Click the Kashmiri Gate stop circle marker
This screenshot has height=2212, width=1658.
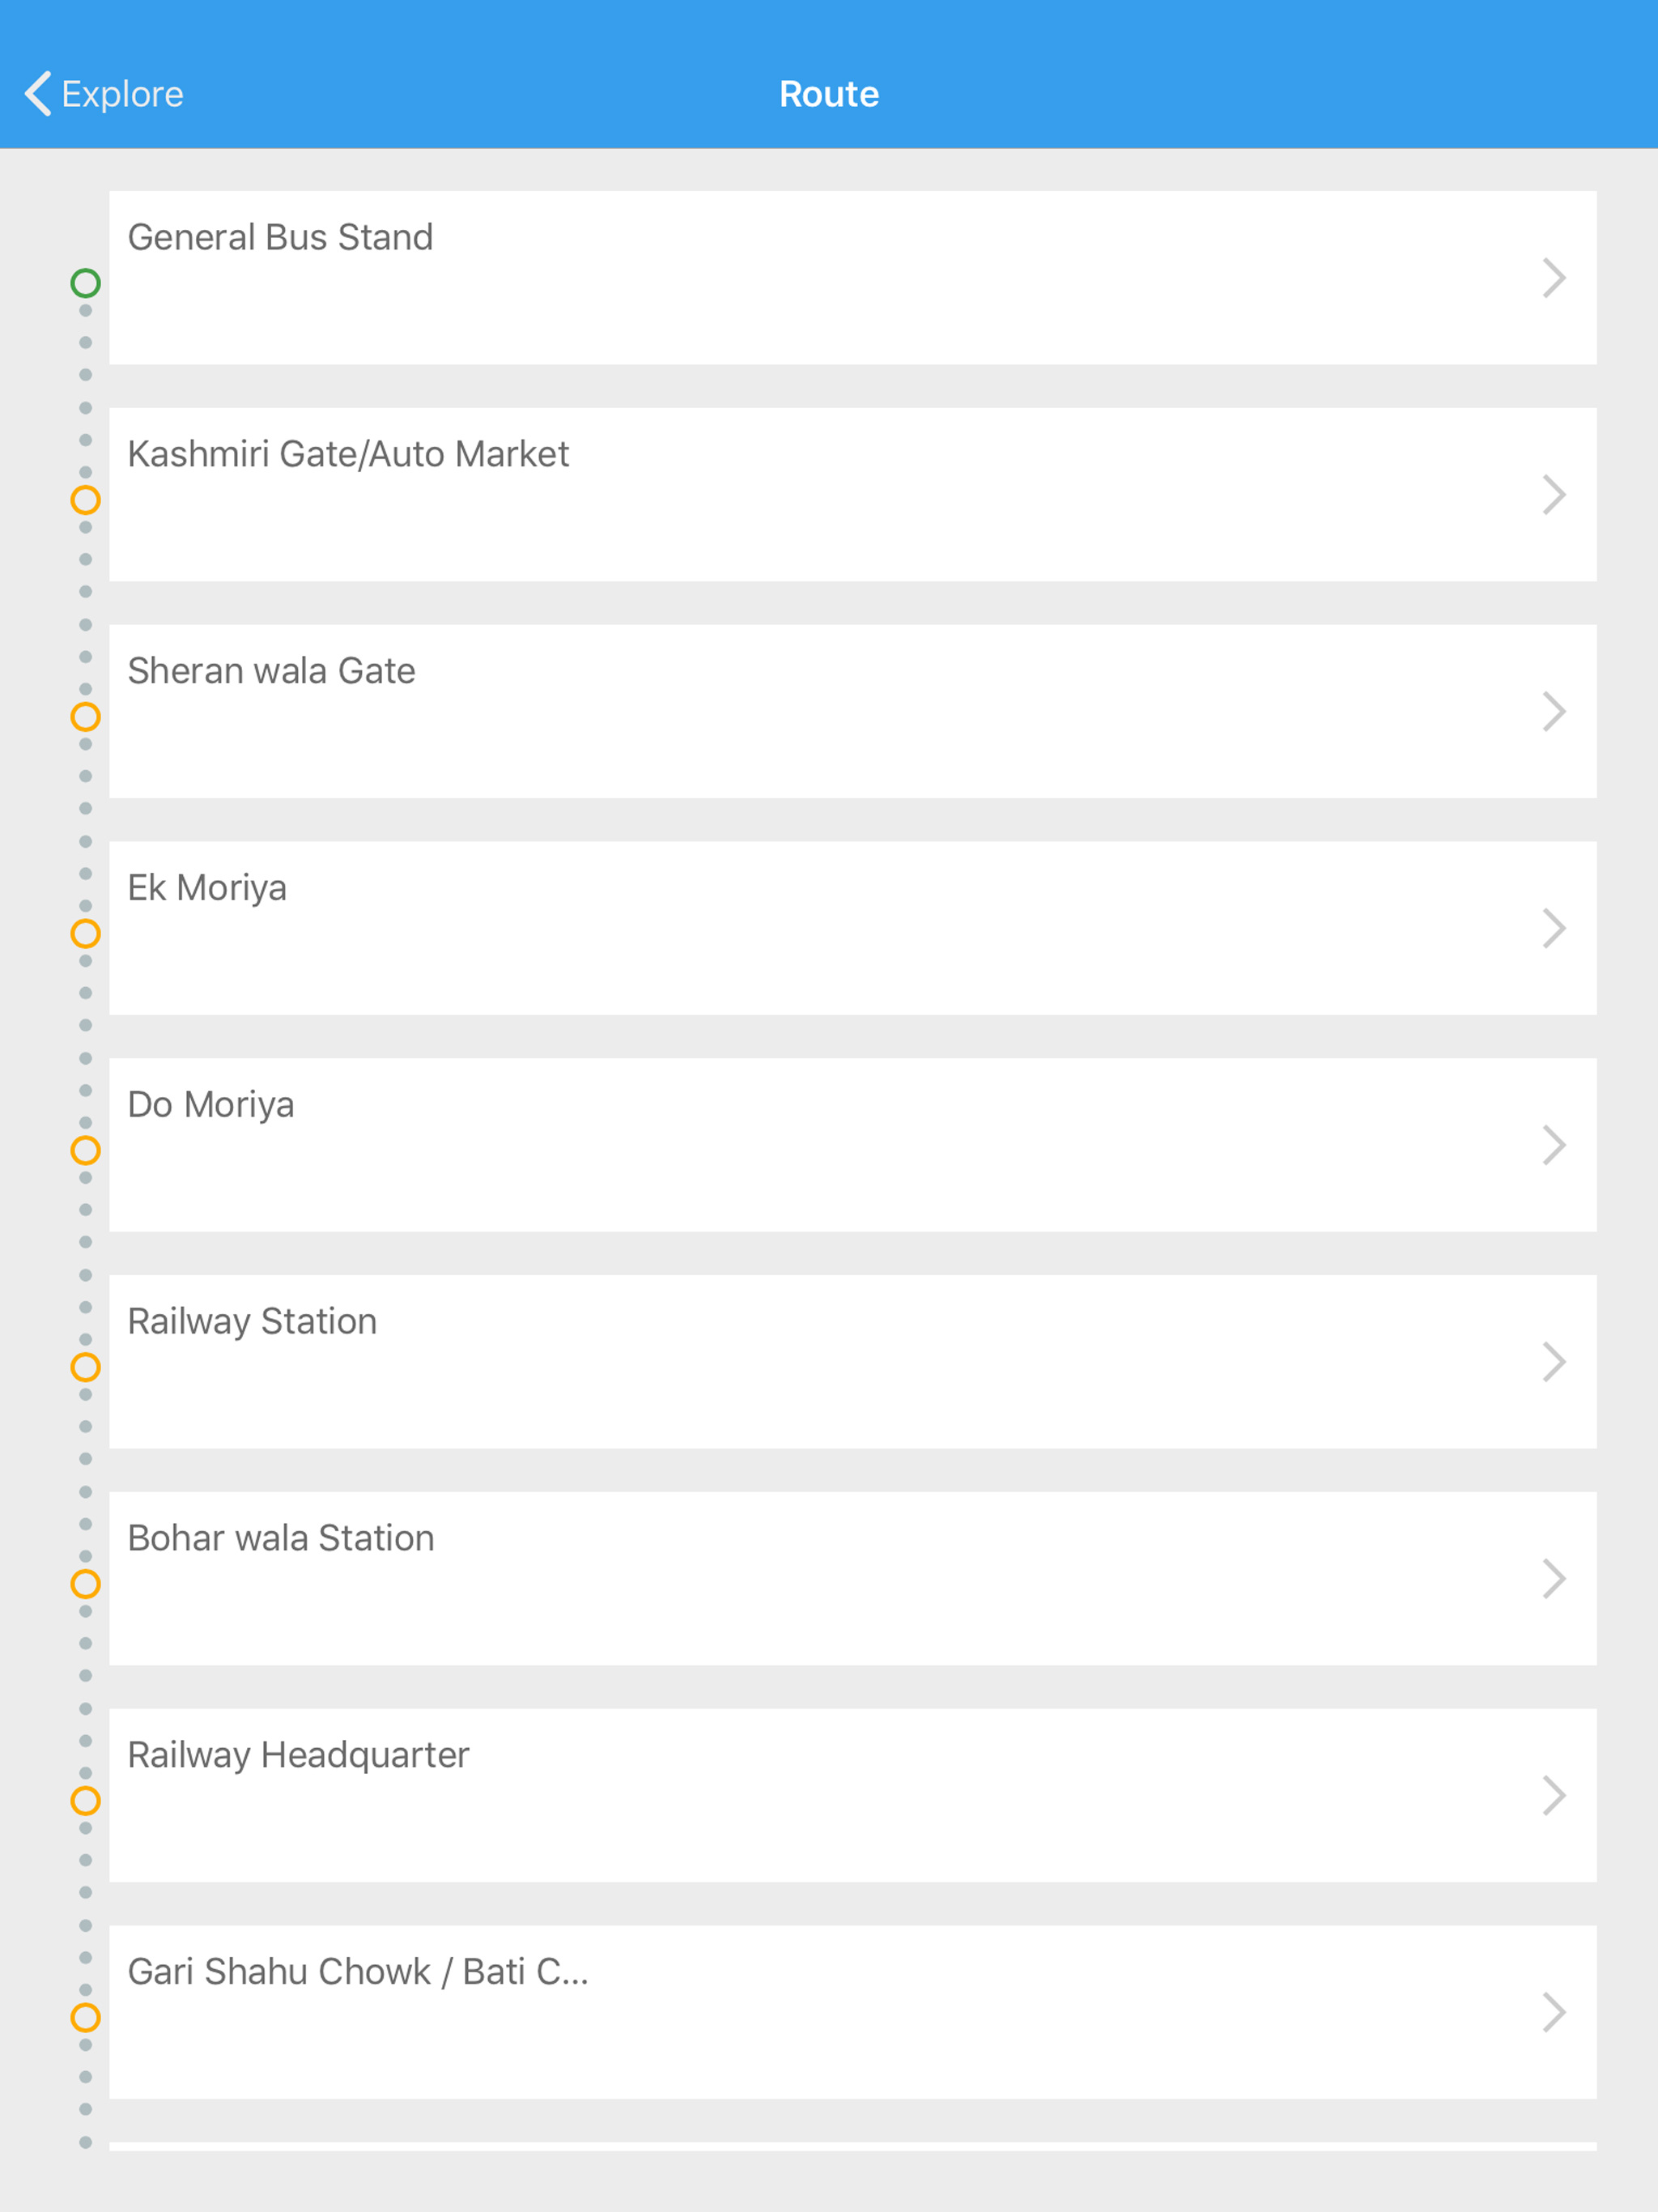click(x=86, y=500)
